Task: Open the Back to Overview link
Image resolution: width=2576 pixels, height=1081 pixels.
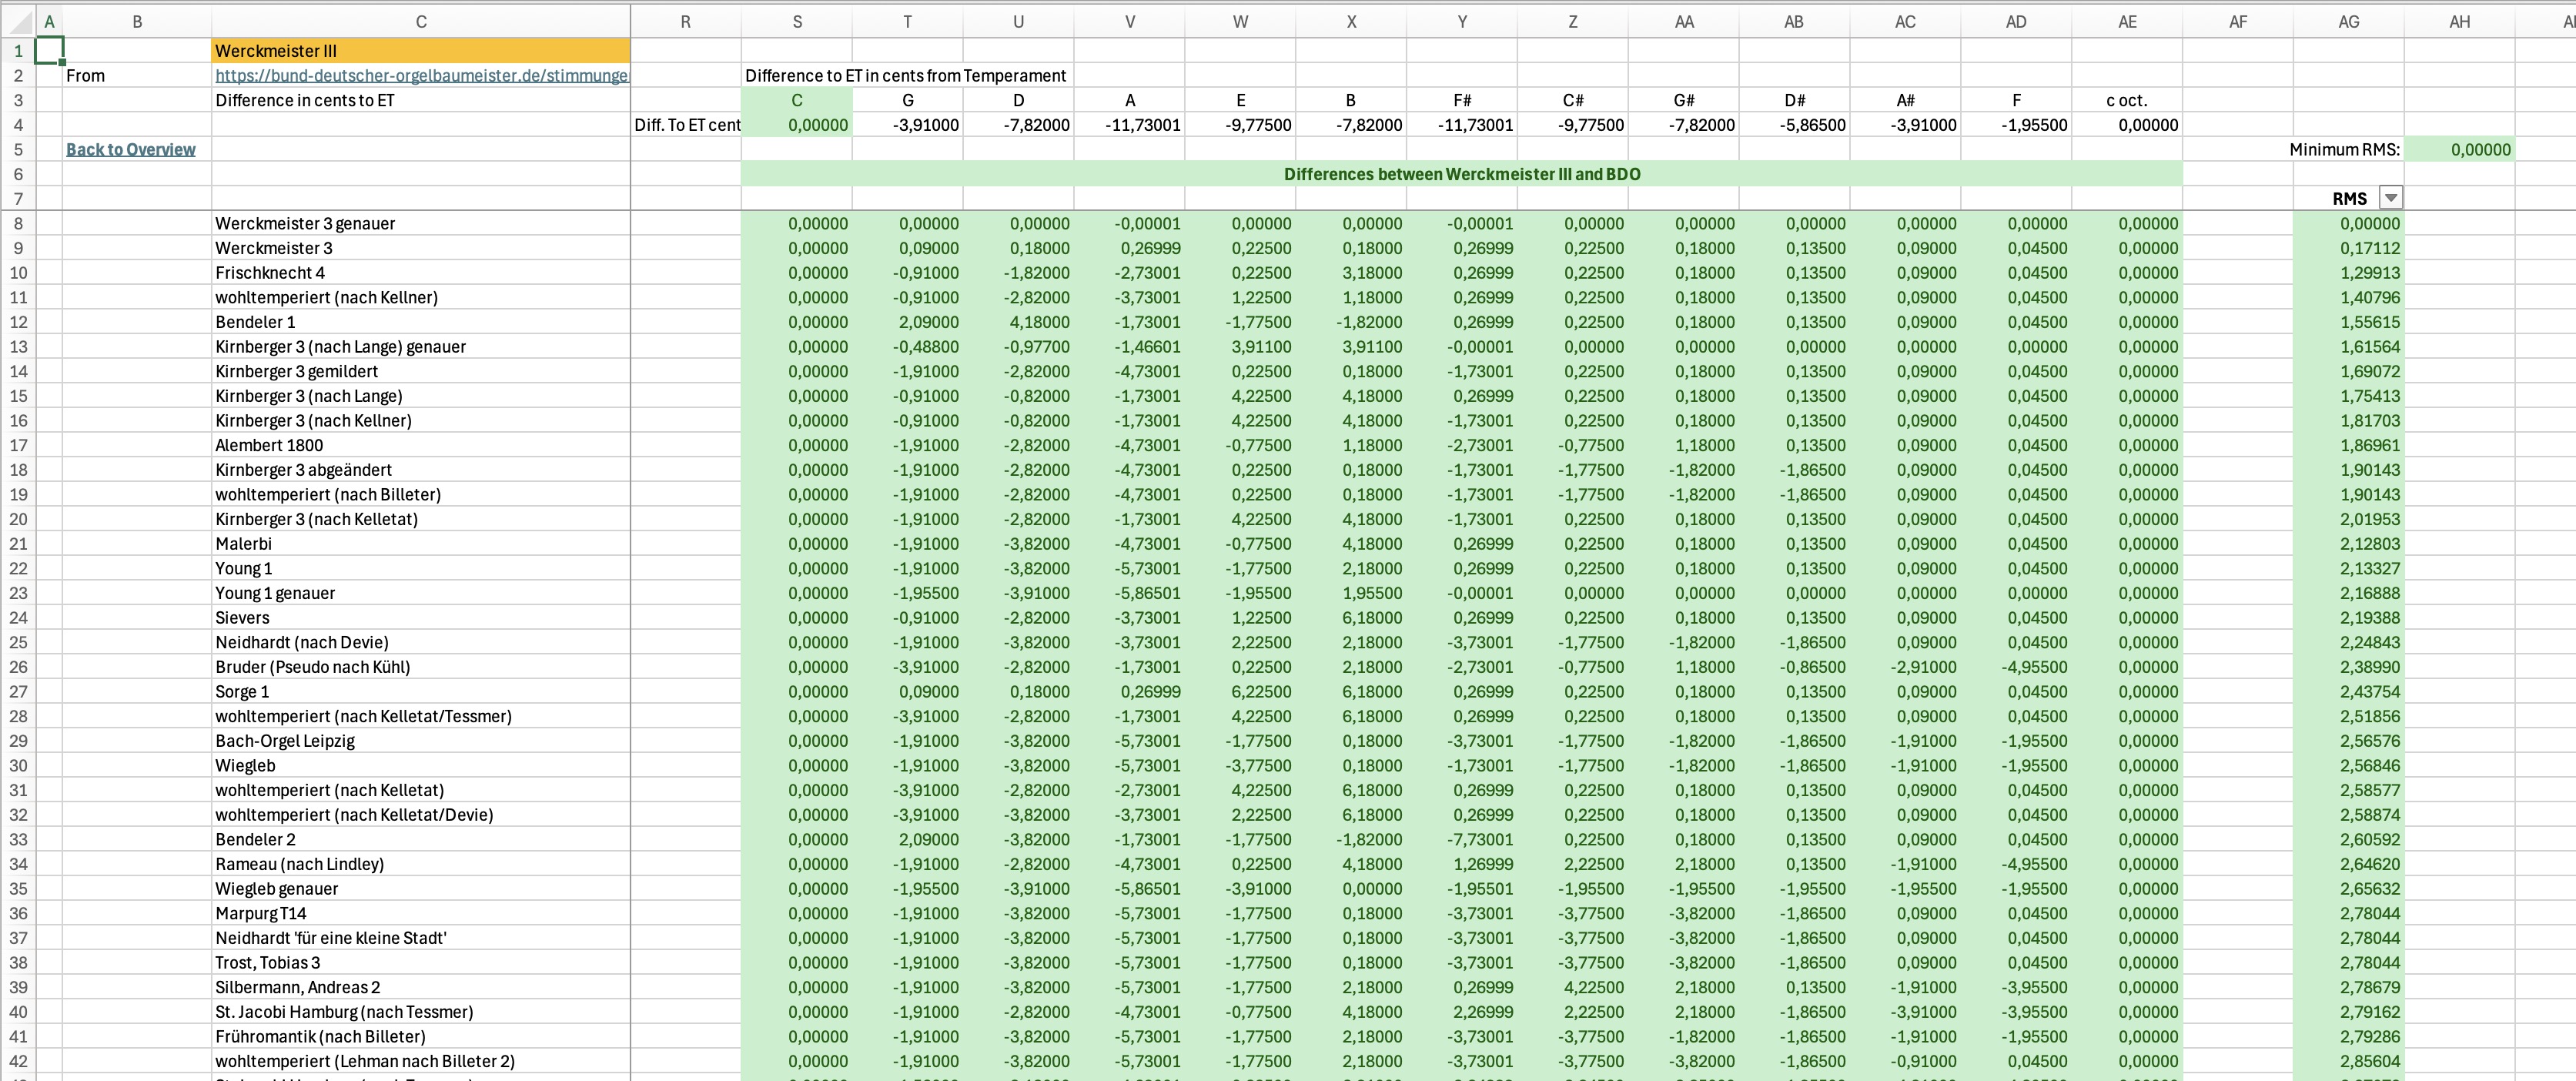Action: pyautogui.click(x=131, y=149)
